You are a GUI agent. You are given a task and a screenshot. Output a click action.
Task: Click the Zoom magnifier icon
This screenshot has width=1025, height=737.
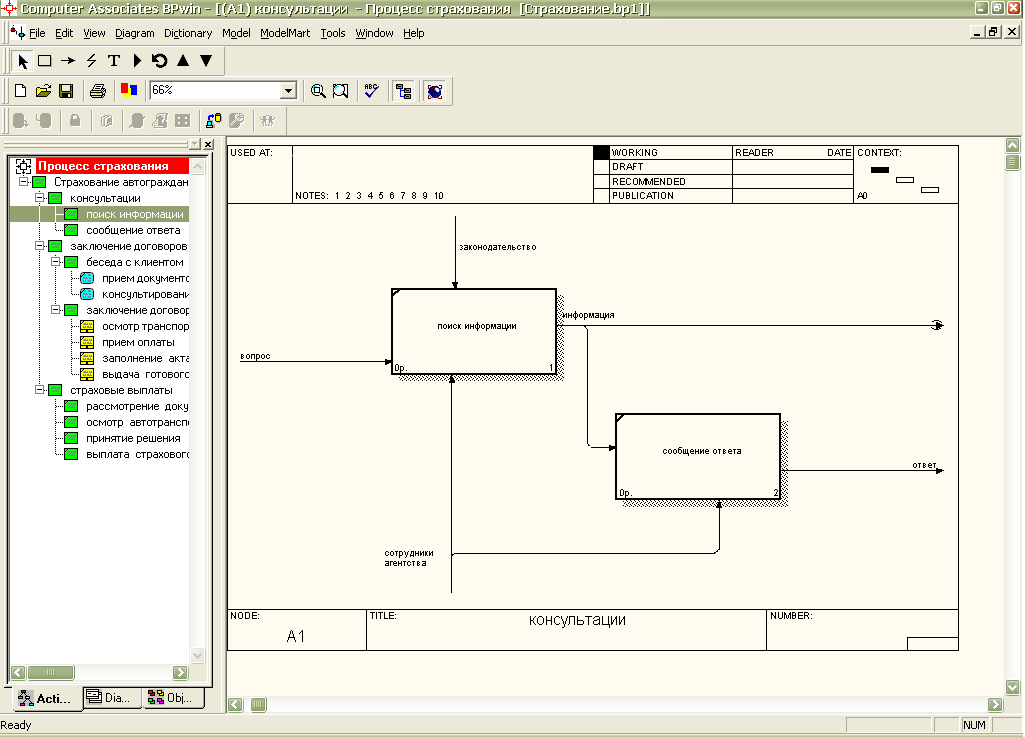[x=318, y=91]
